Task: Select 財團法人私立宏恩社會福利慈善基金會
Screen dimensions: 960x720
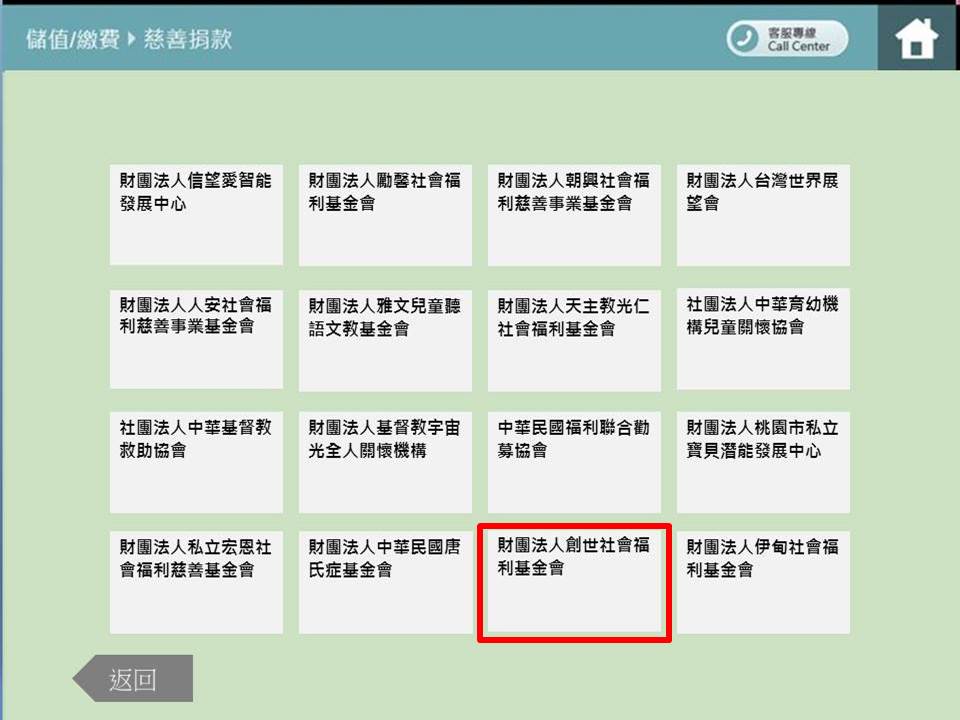Action: pyautogui.click(x=197, y=582)
